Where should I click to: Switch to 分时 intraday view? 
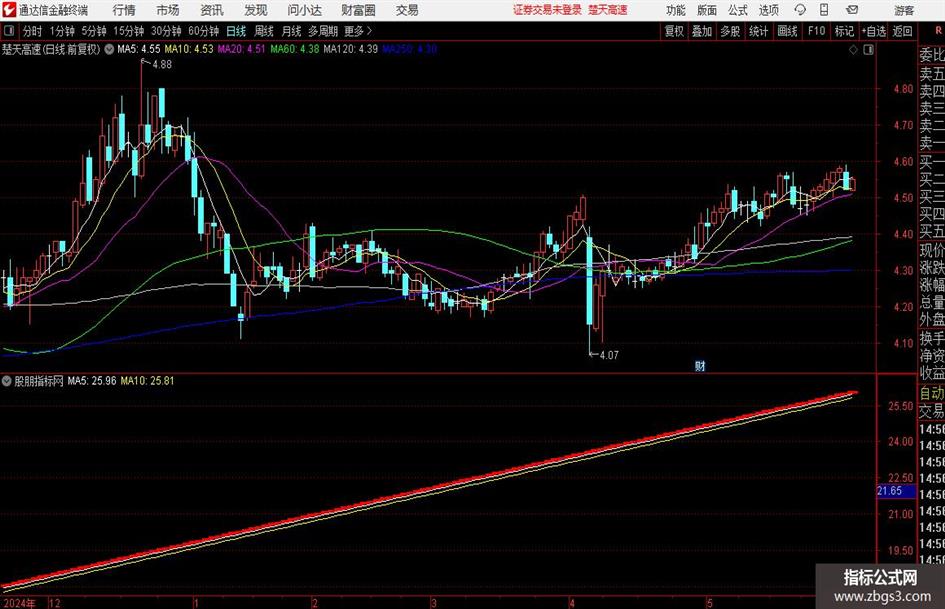point(33,31)
